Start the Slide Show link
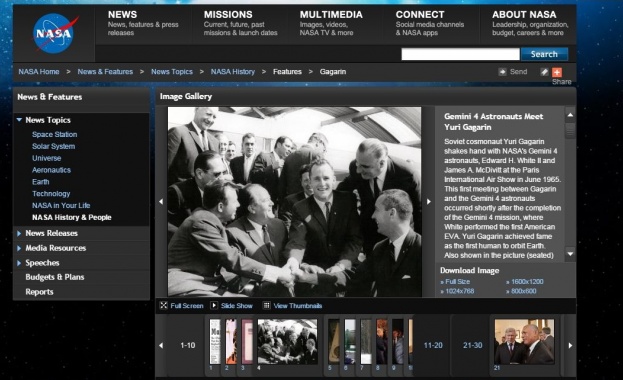This screenshot has width=623, height=380. (x=236, y=306)
